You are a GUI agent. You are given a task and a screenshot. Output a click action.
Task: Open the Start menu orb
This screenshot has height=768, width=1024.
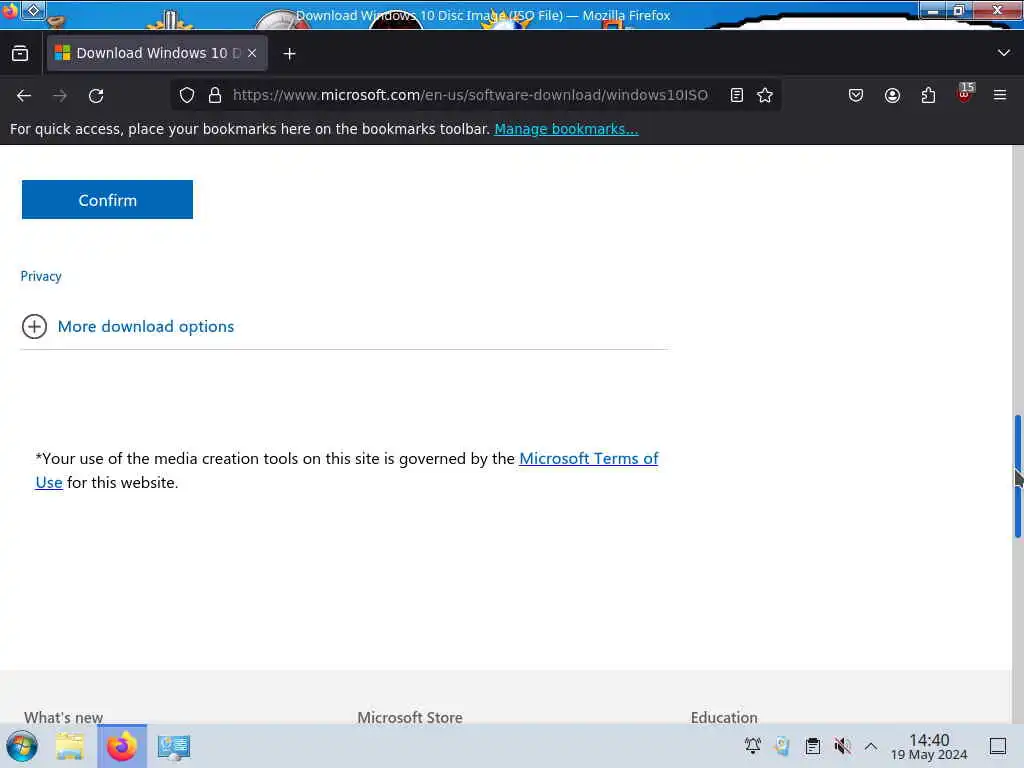coord(22,746)
